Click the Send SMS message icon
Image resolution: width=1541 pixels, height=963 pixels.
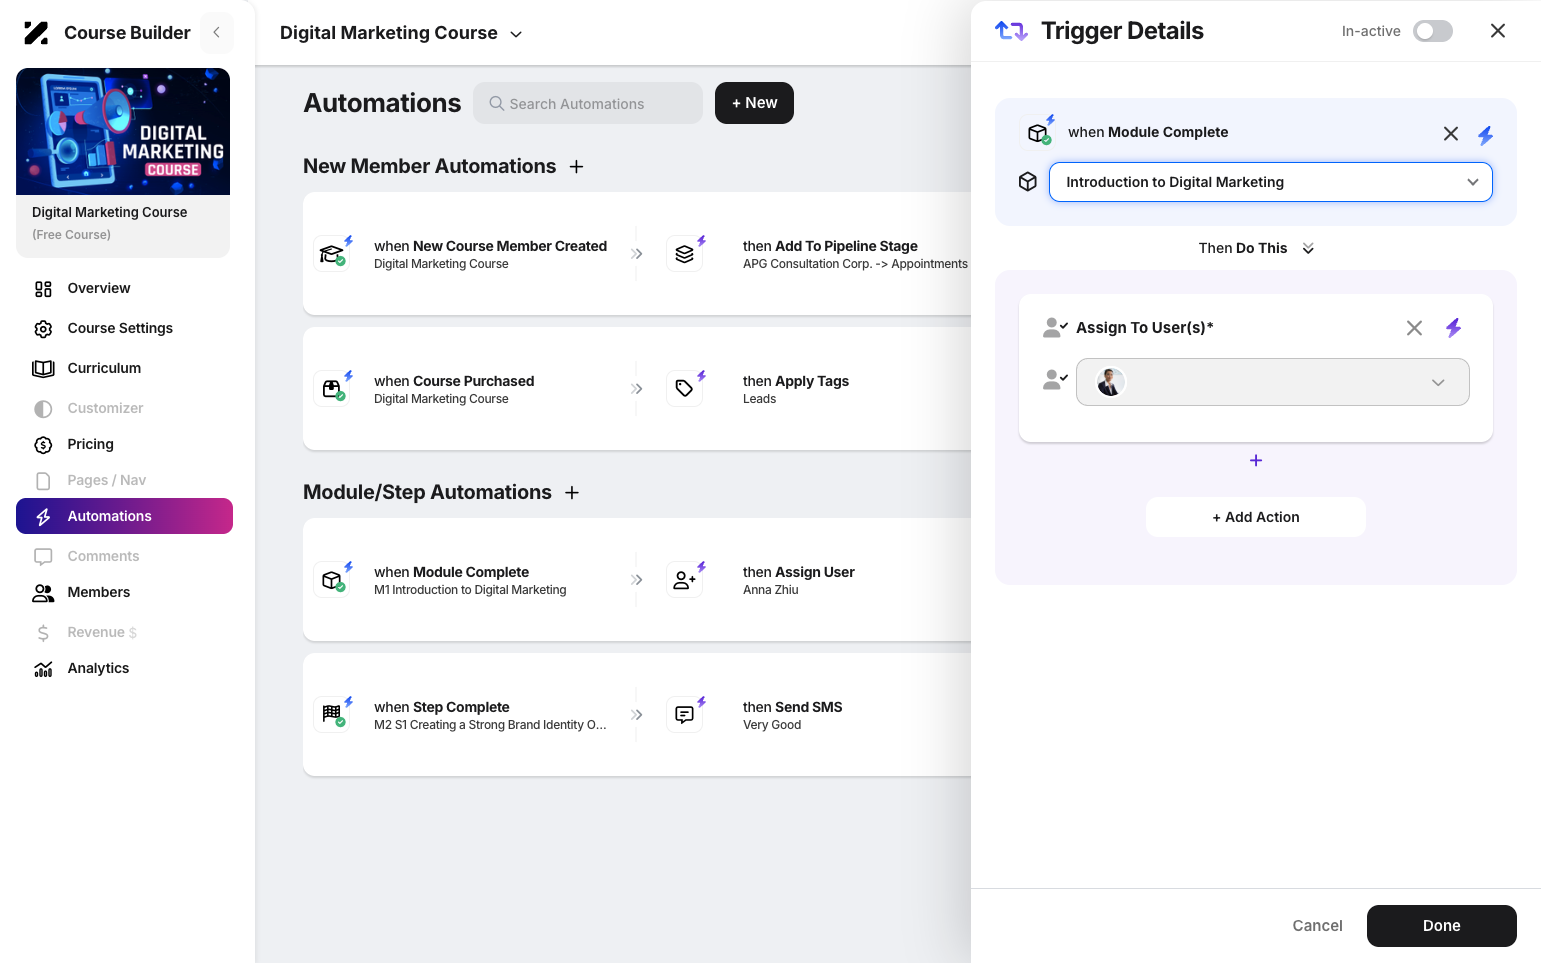[685, 714]
